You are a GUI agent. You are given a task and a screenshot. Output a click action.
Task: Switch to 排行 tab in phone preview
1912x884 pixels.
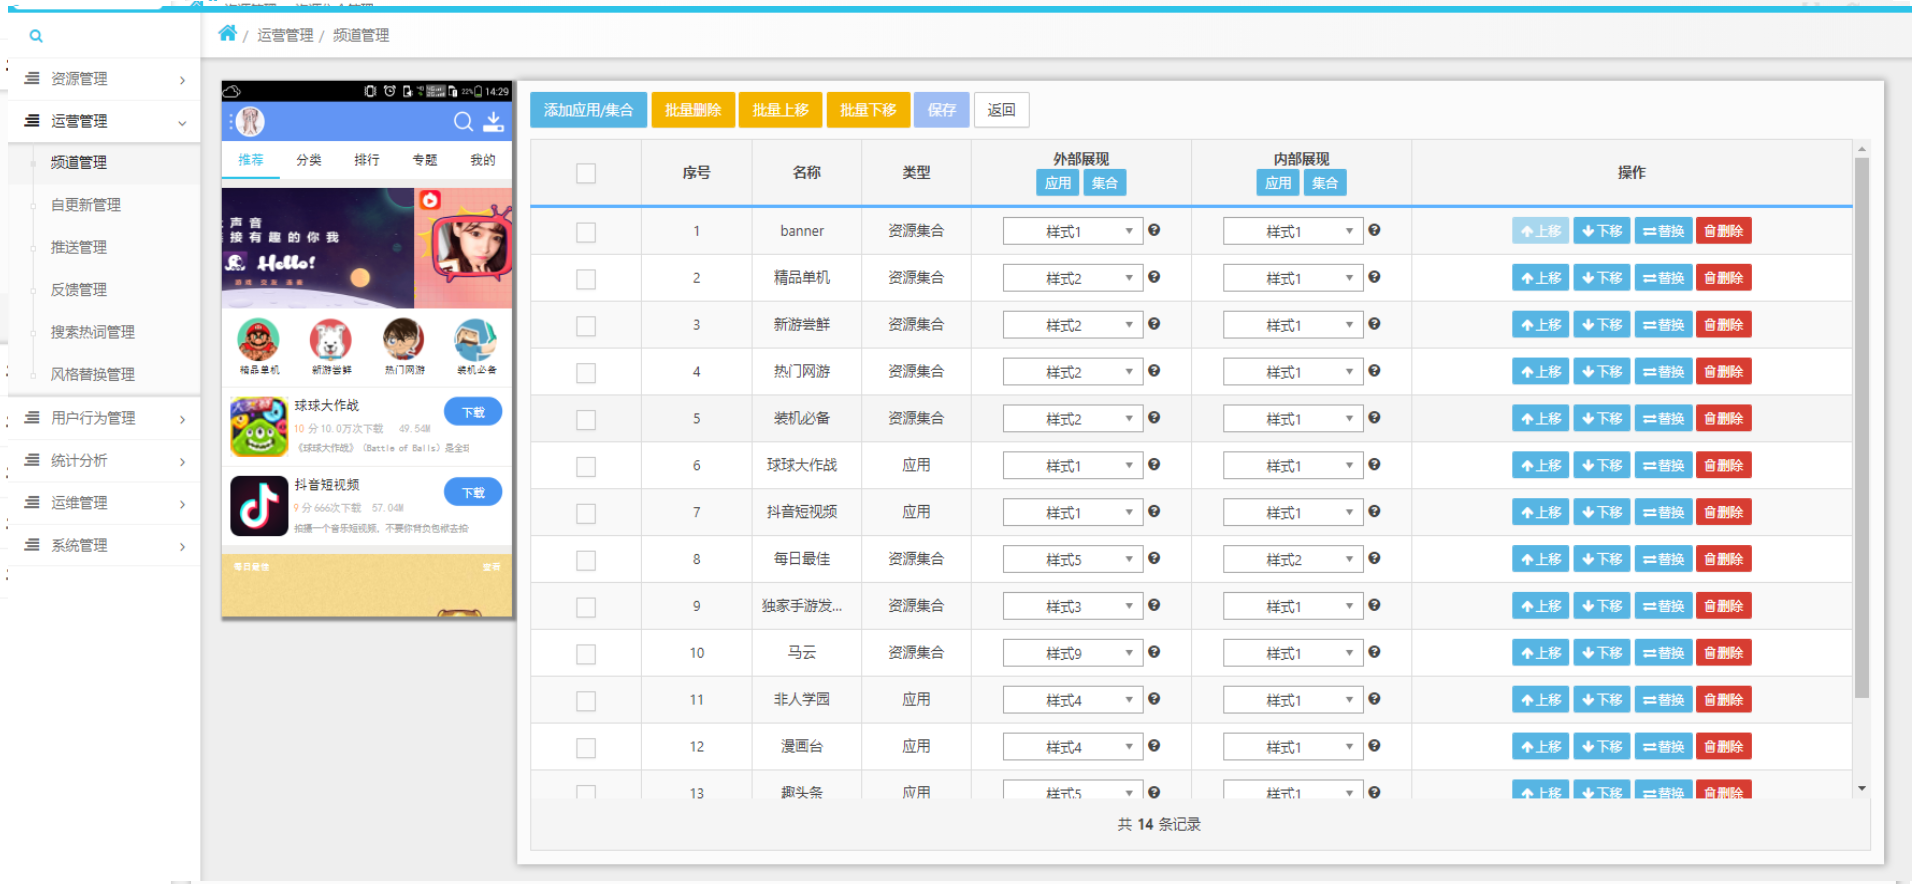click(367, 160)
